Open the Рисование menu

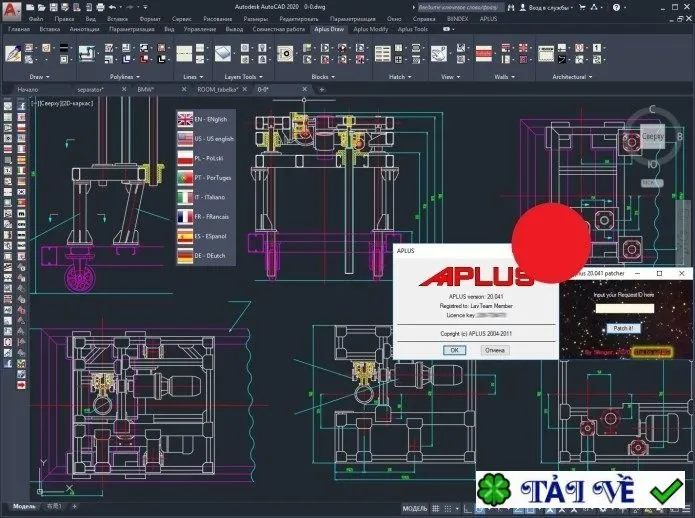tap(218, 19)
